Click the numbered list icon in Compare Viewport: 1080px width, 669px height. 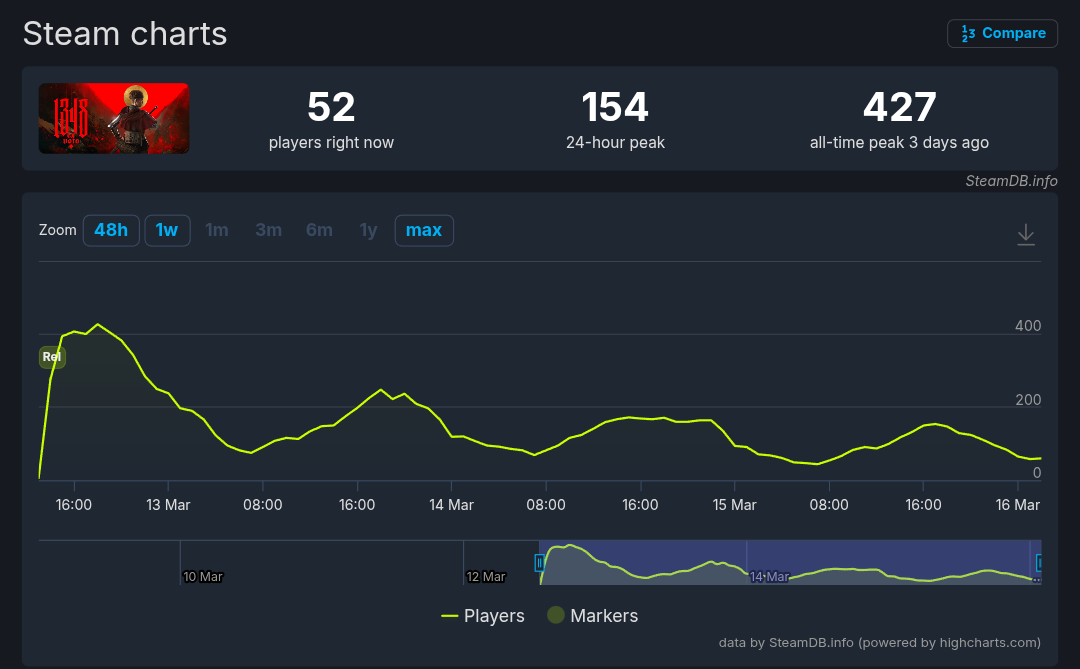coord(967,34)
